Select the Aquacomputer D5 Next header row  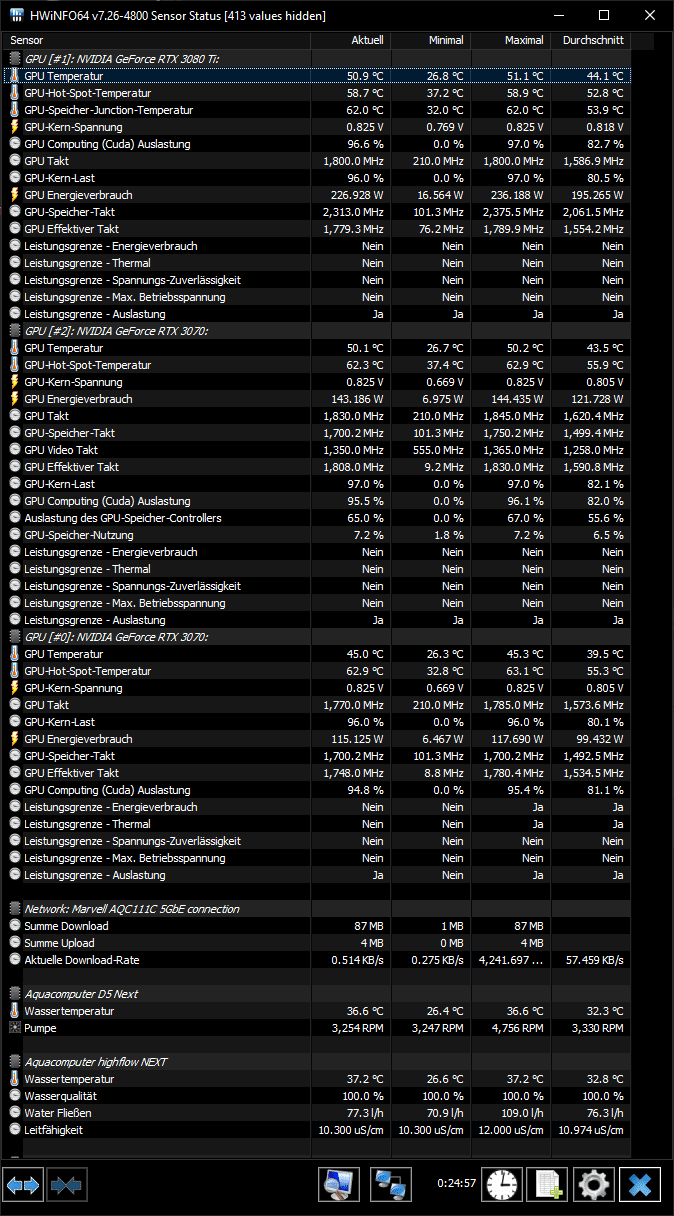point(81,994)
